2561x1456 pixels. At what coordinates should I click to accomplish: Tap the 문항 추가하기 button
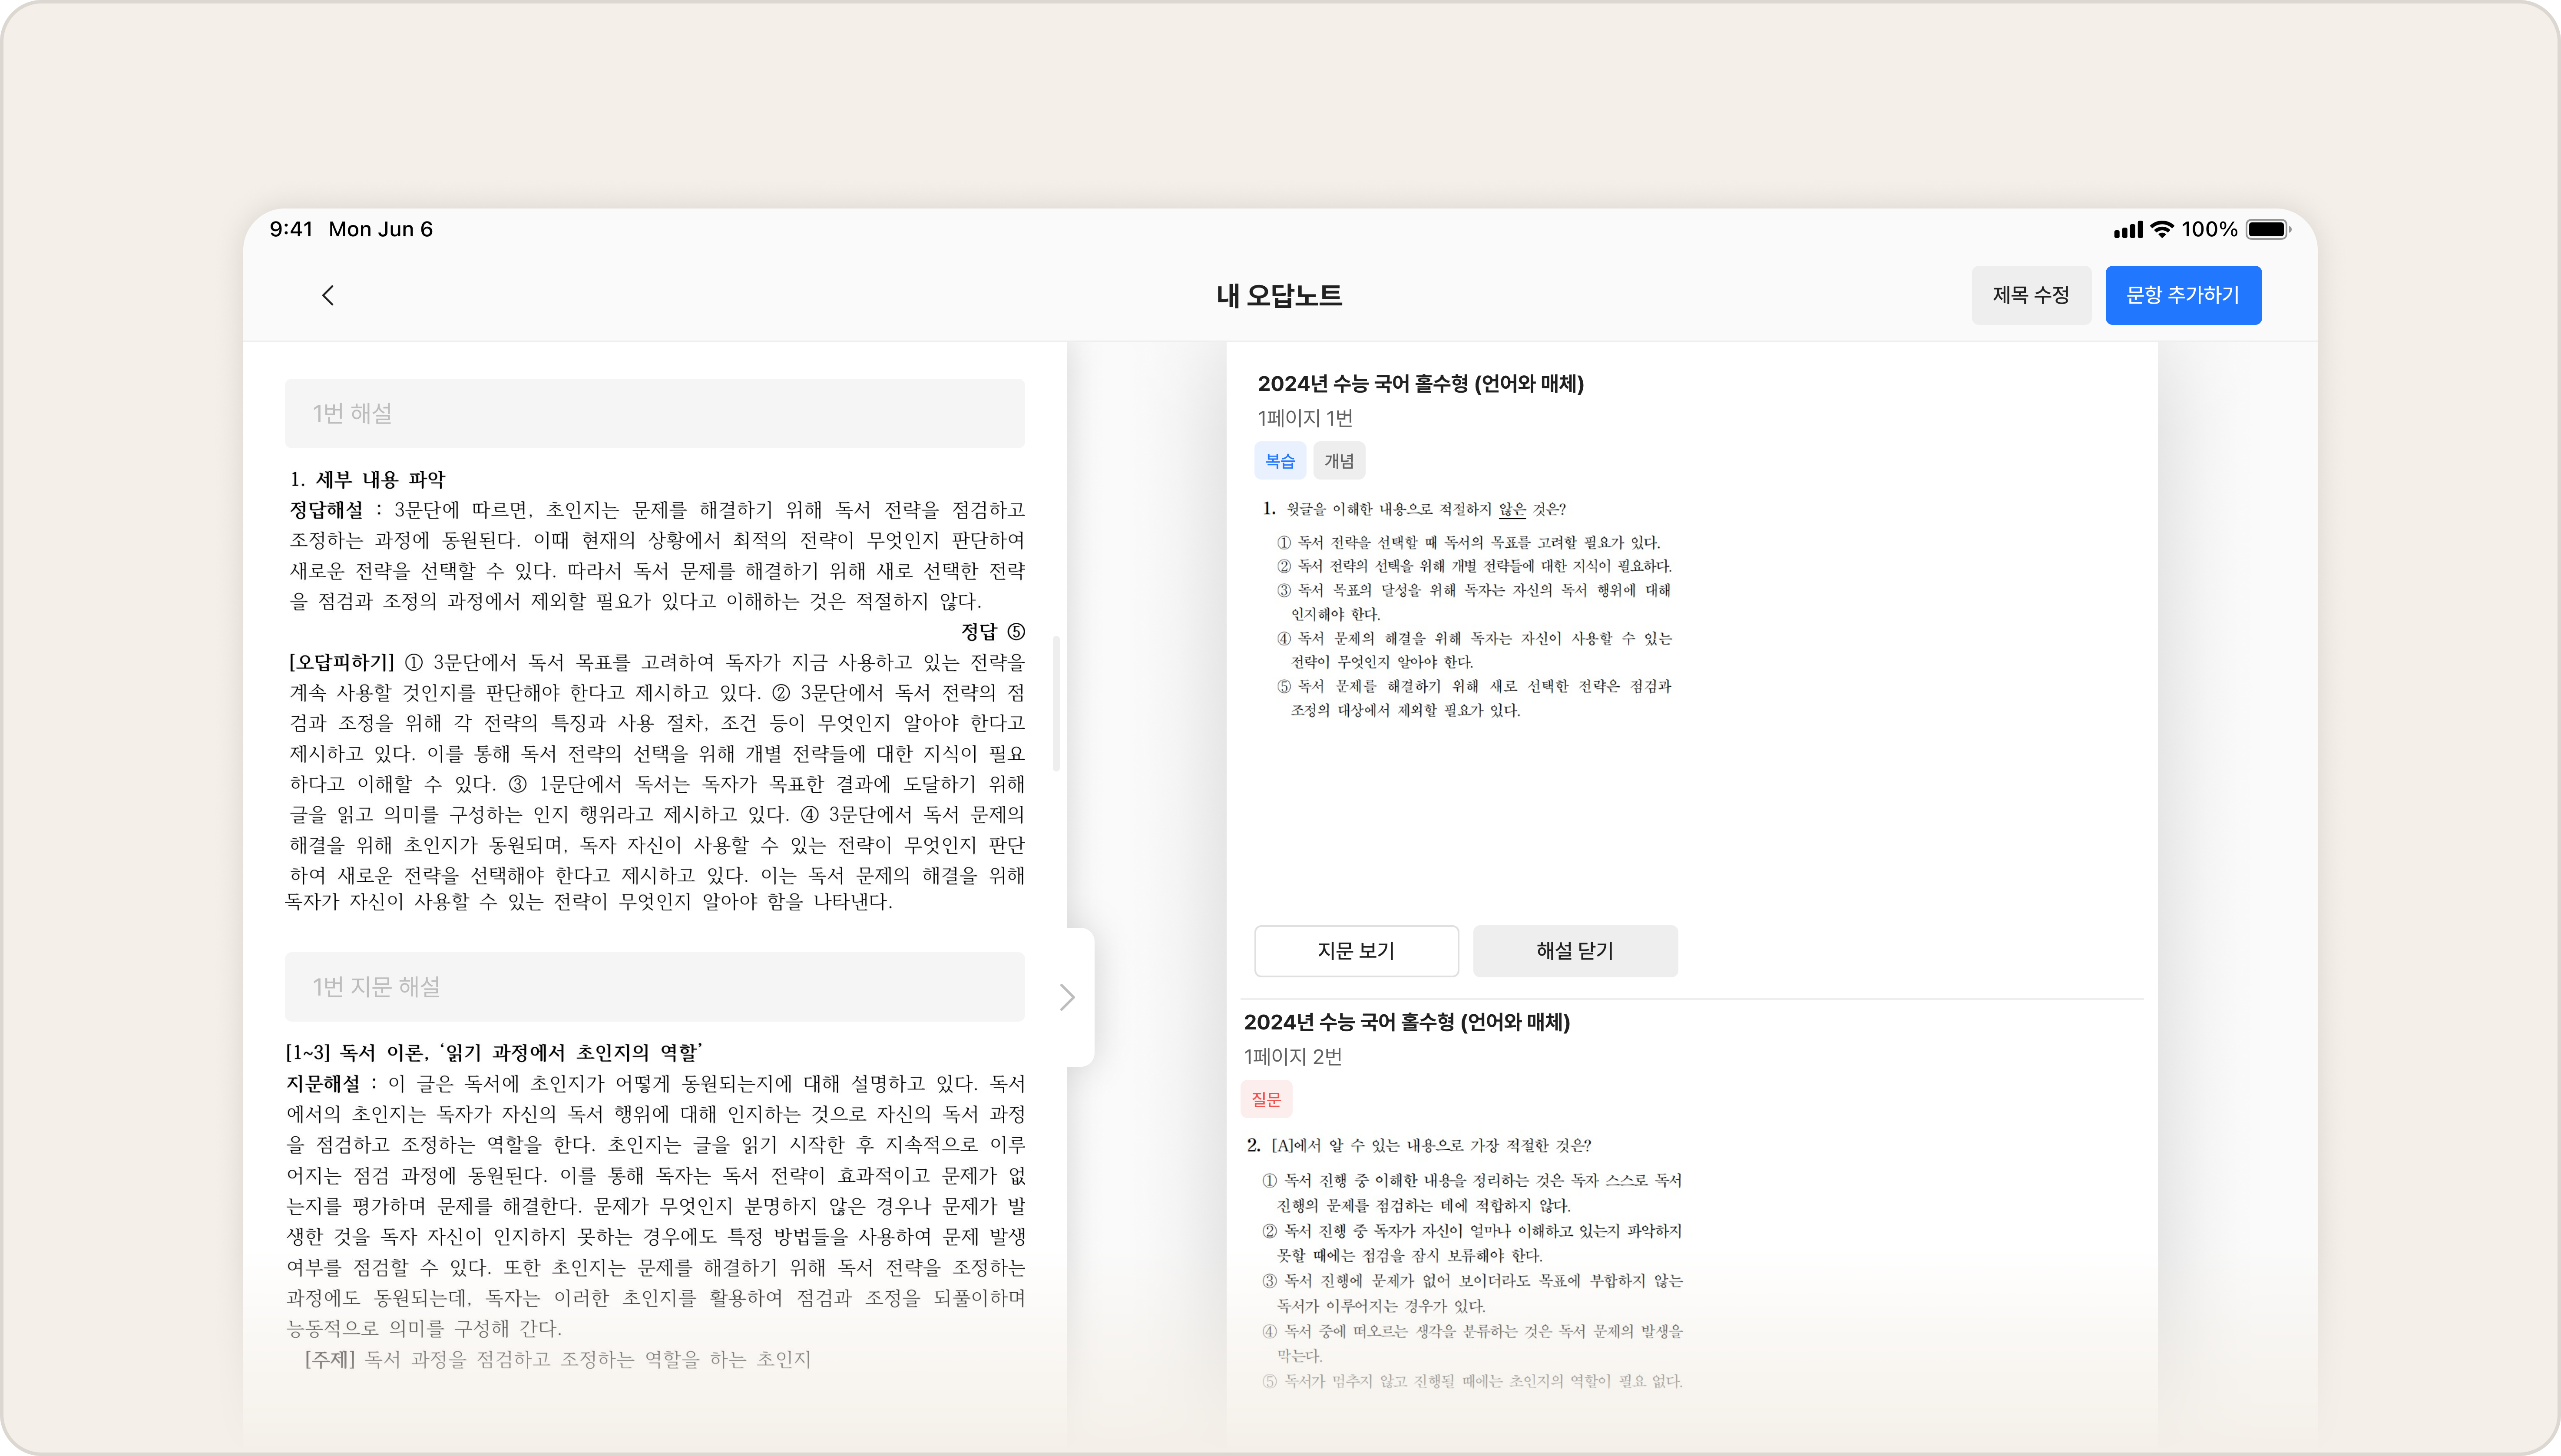point(2183,295)
